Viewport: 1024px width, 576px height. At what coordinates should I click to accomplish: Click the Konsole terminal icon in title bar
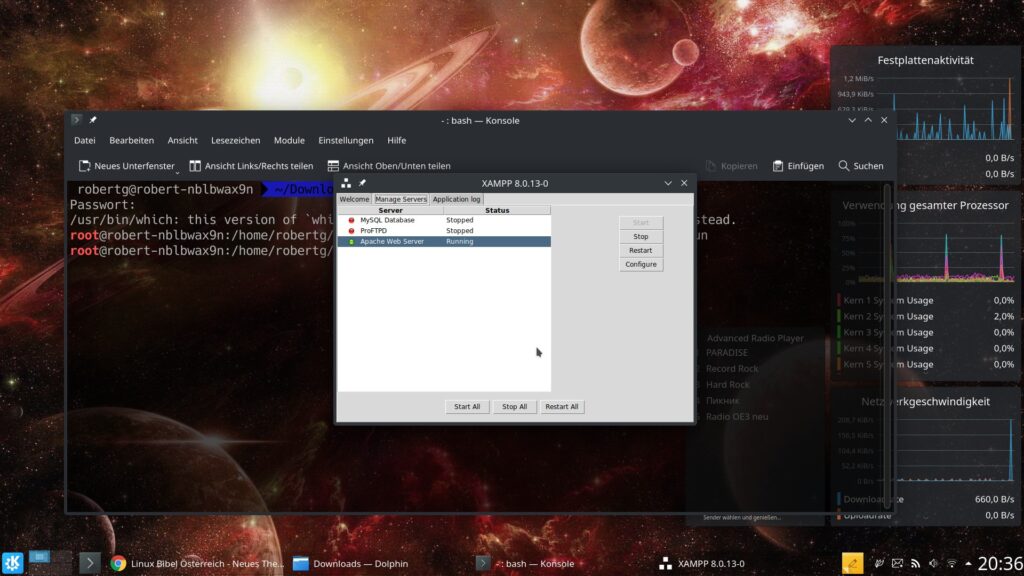point(76,120)
